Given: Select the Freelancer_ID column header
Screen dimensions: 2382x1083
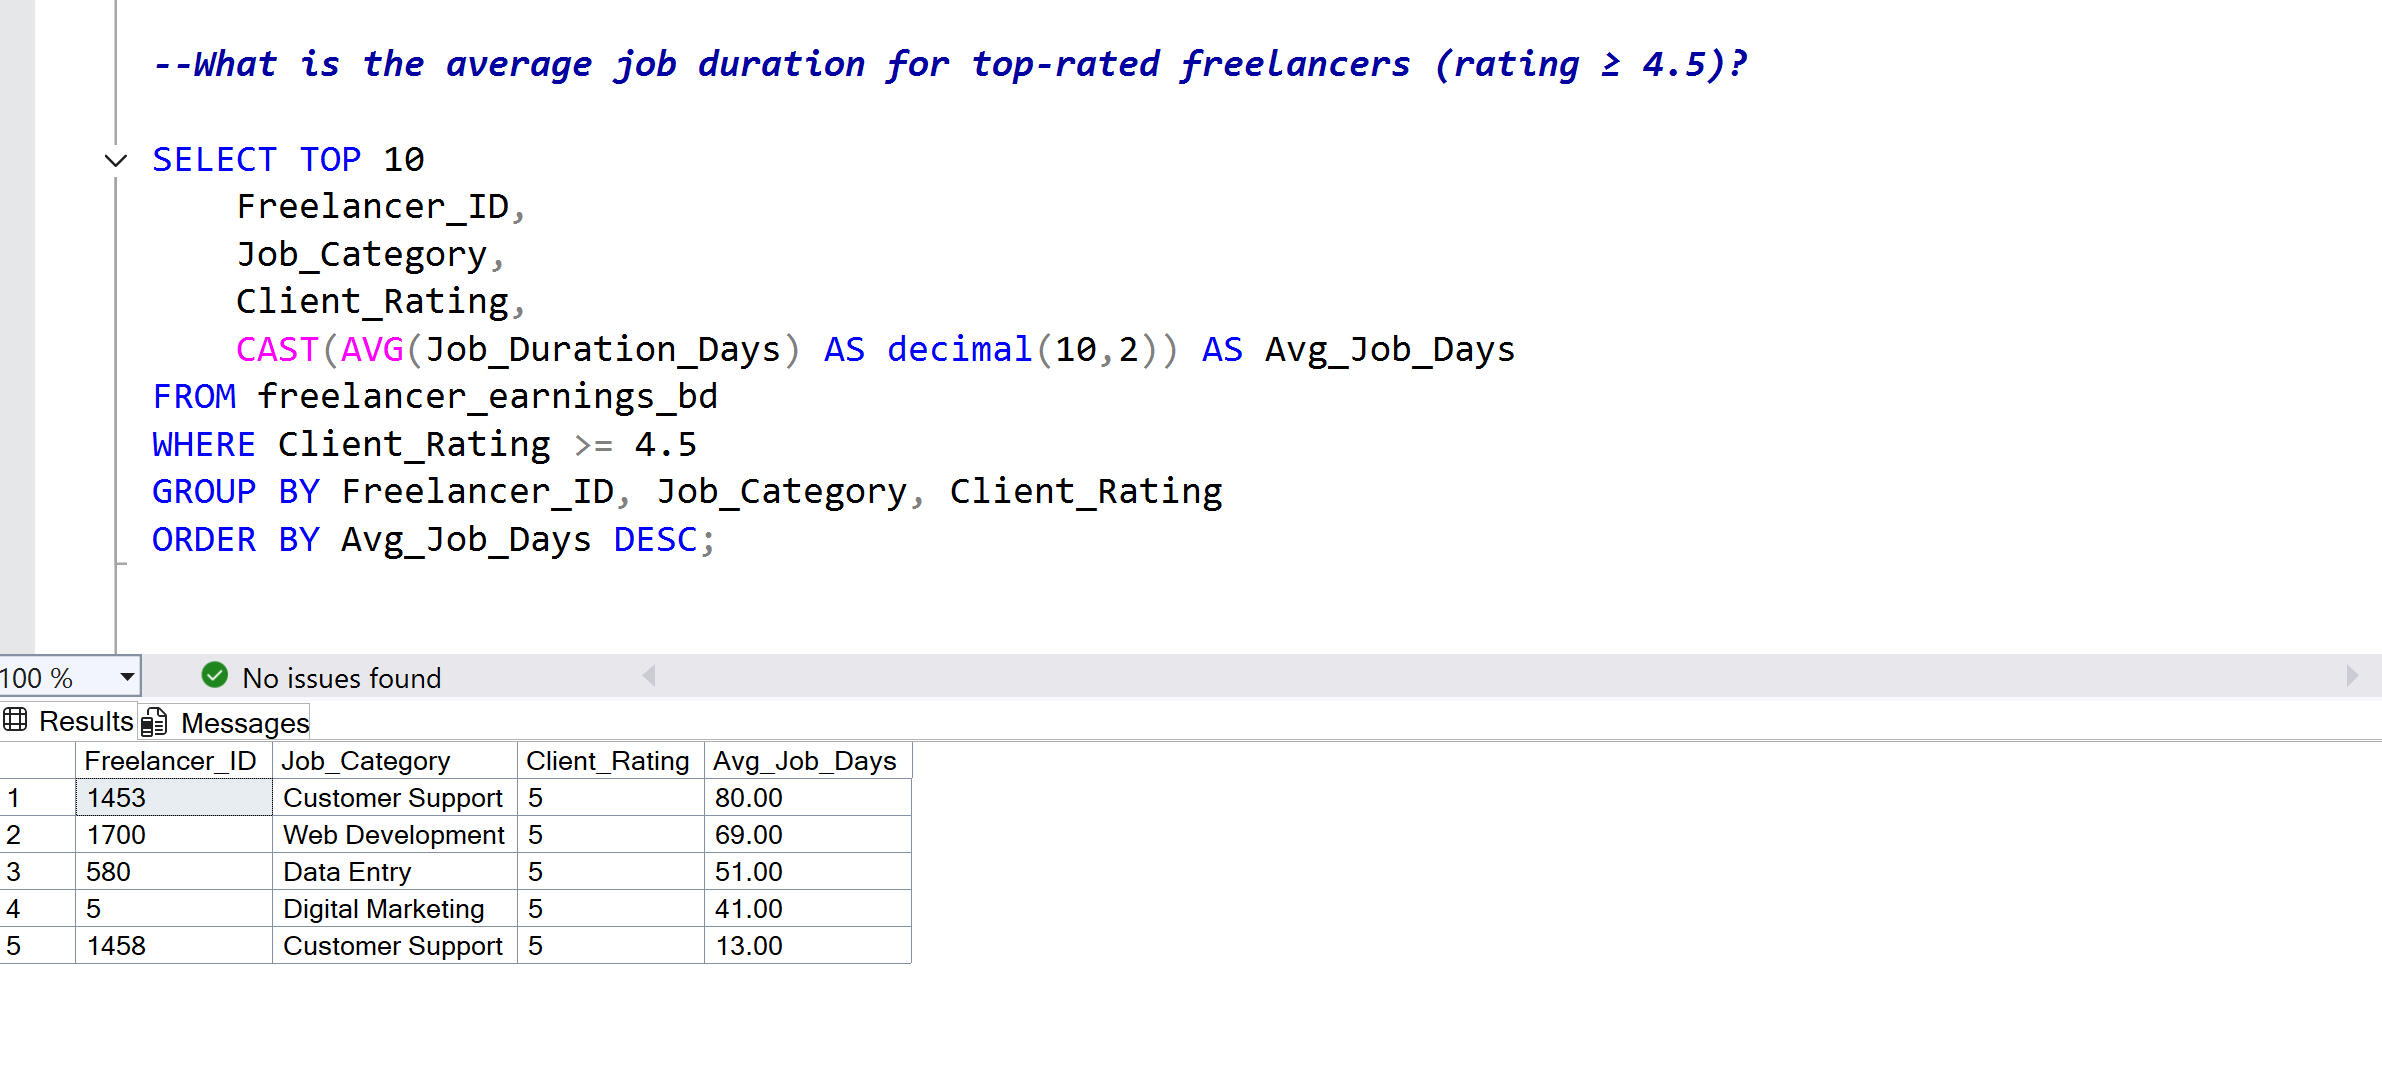Looking at the screenshot, I should coord(171,761).
